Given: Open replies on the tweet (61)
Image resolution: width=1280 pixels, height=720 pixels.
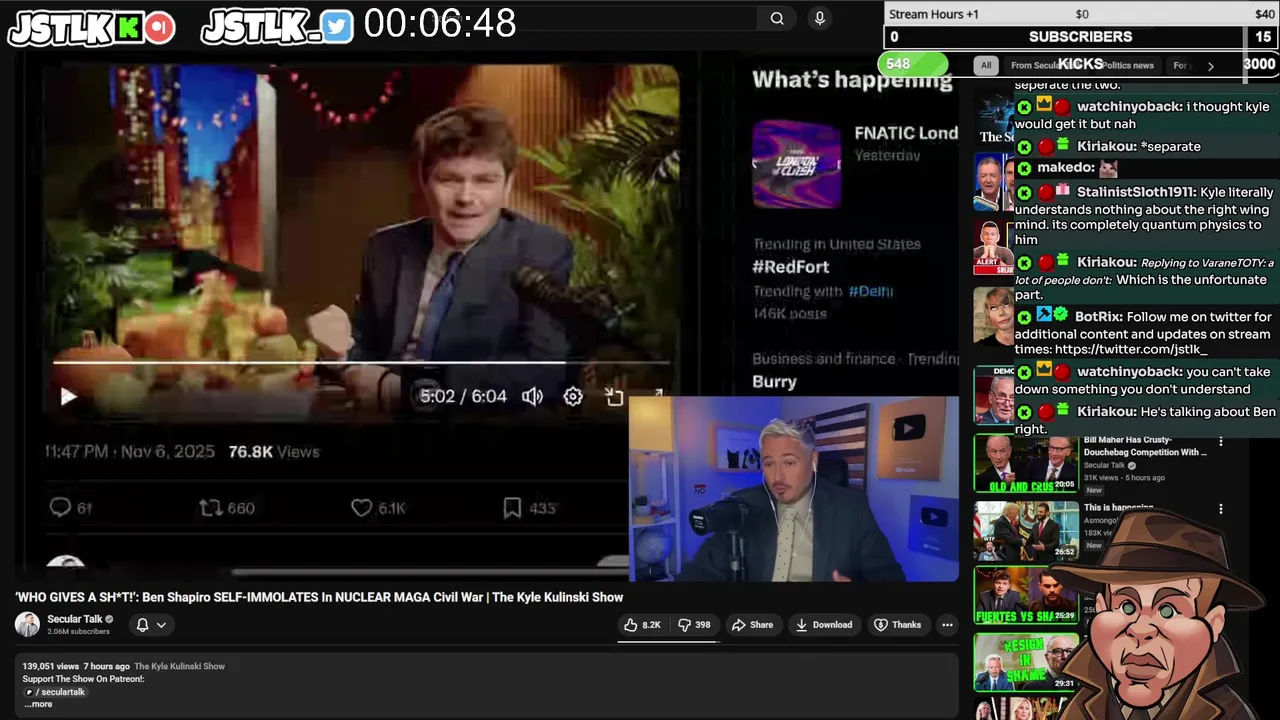Looking at the screenshot, I should (x=71, y=508).
